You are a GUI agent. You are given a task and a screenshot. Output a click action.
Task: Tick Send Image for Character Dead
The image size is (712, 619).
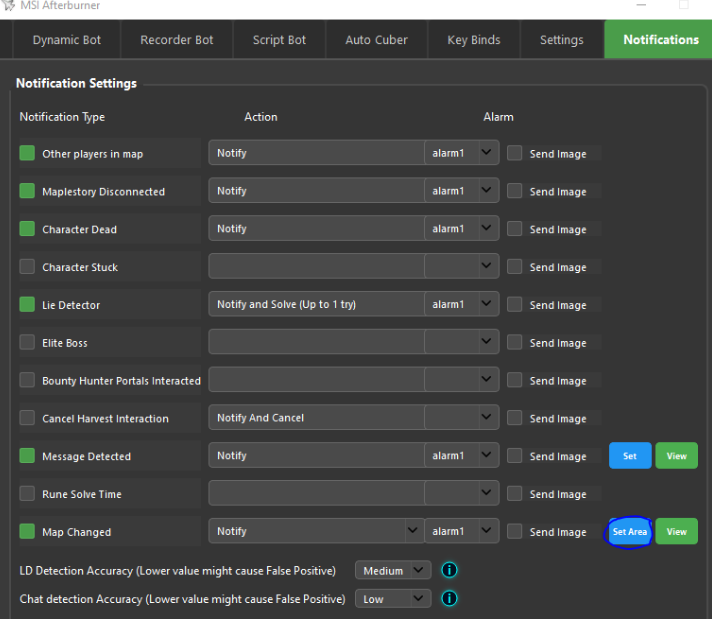tap(515, 229)
